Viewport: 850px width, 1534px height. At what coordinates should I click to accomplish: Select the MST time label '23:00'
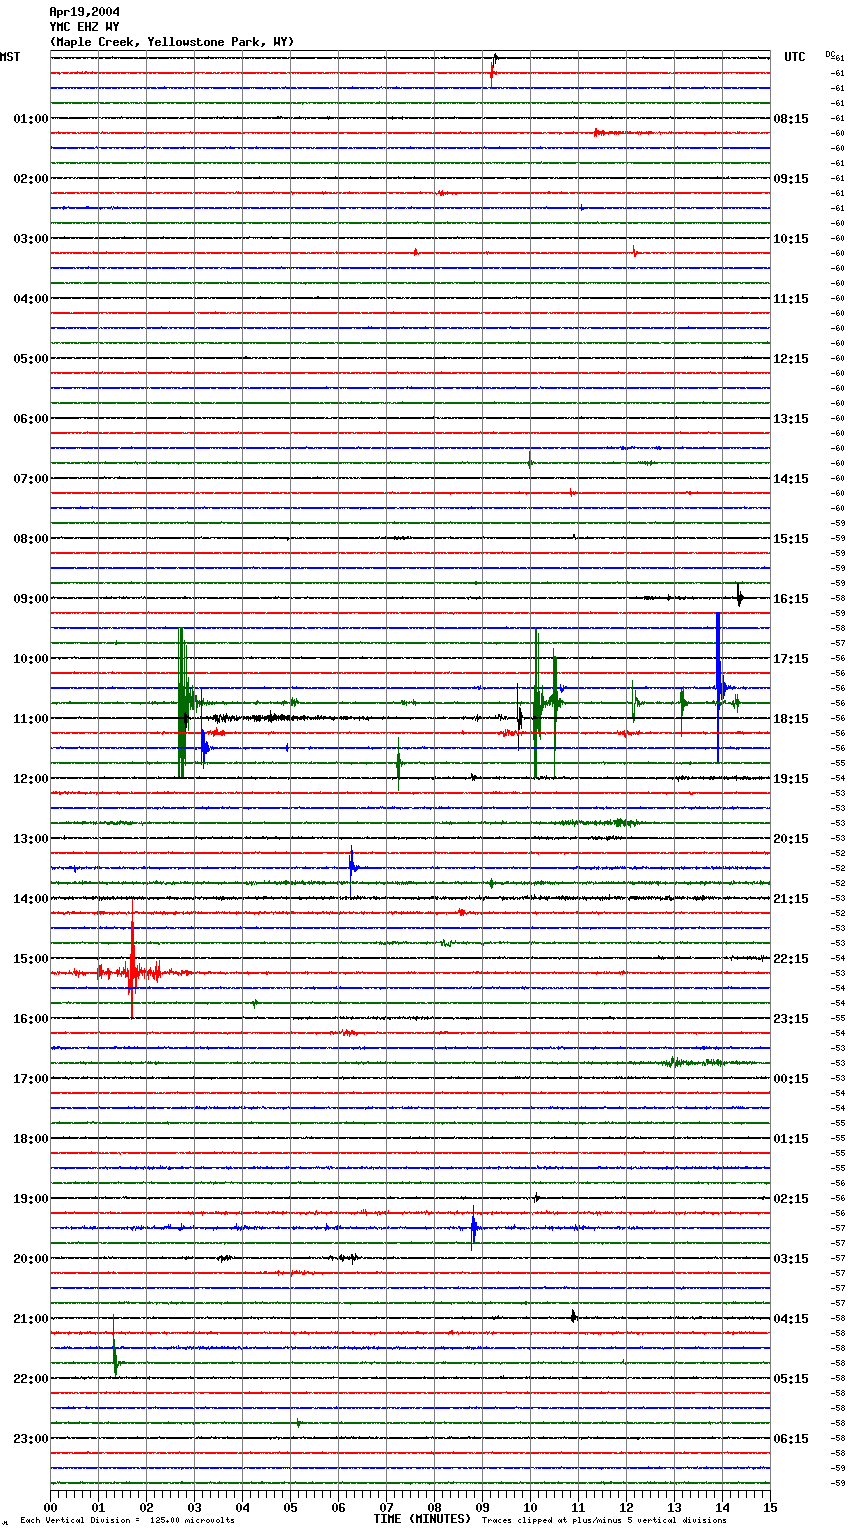31,1439
